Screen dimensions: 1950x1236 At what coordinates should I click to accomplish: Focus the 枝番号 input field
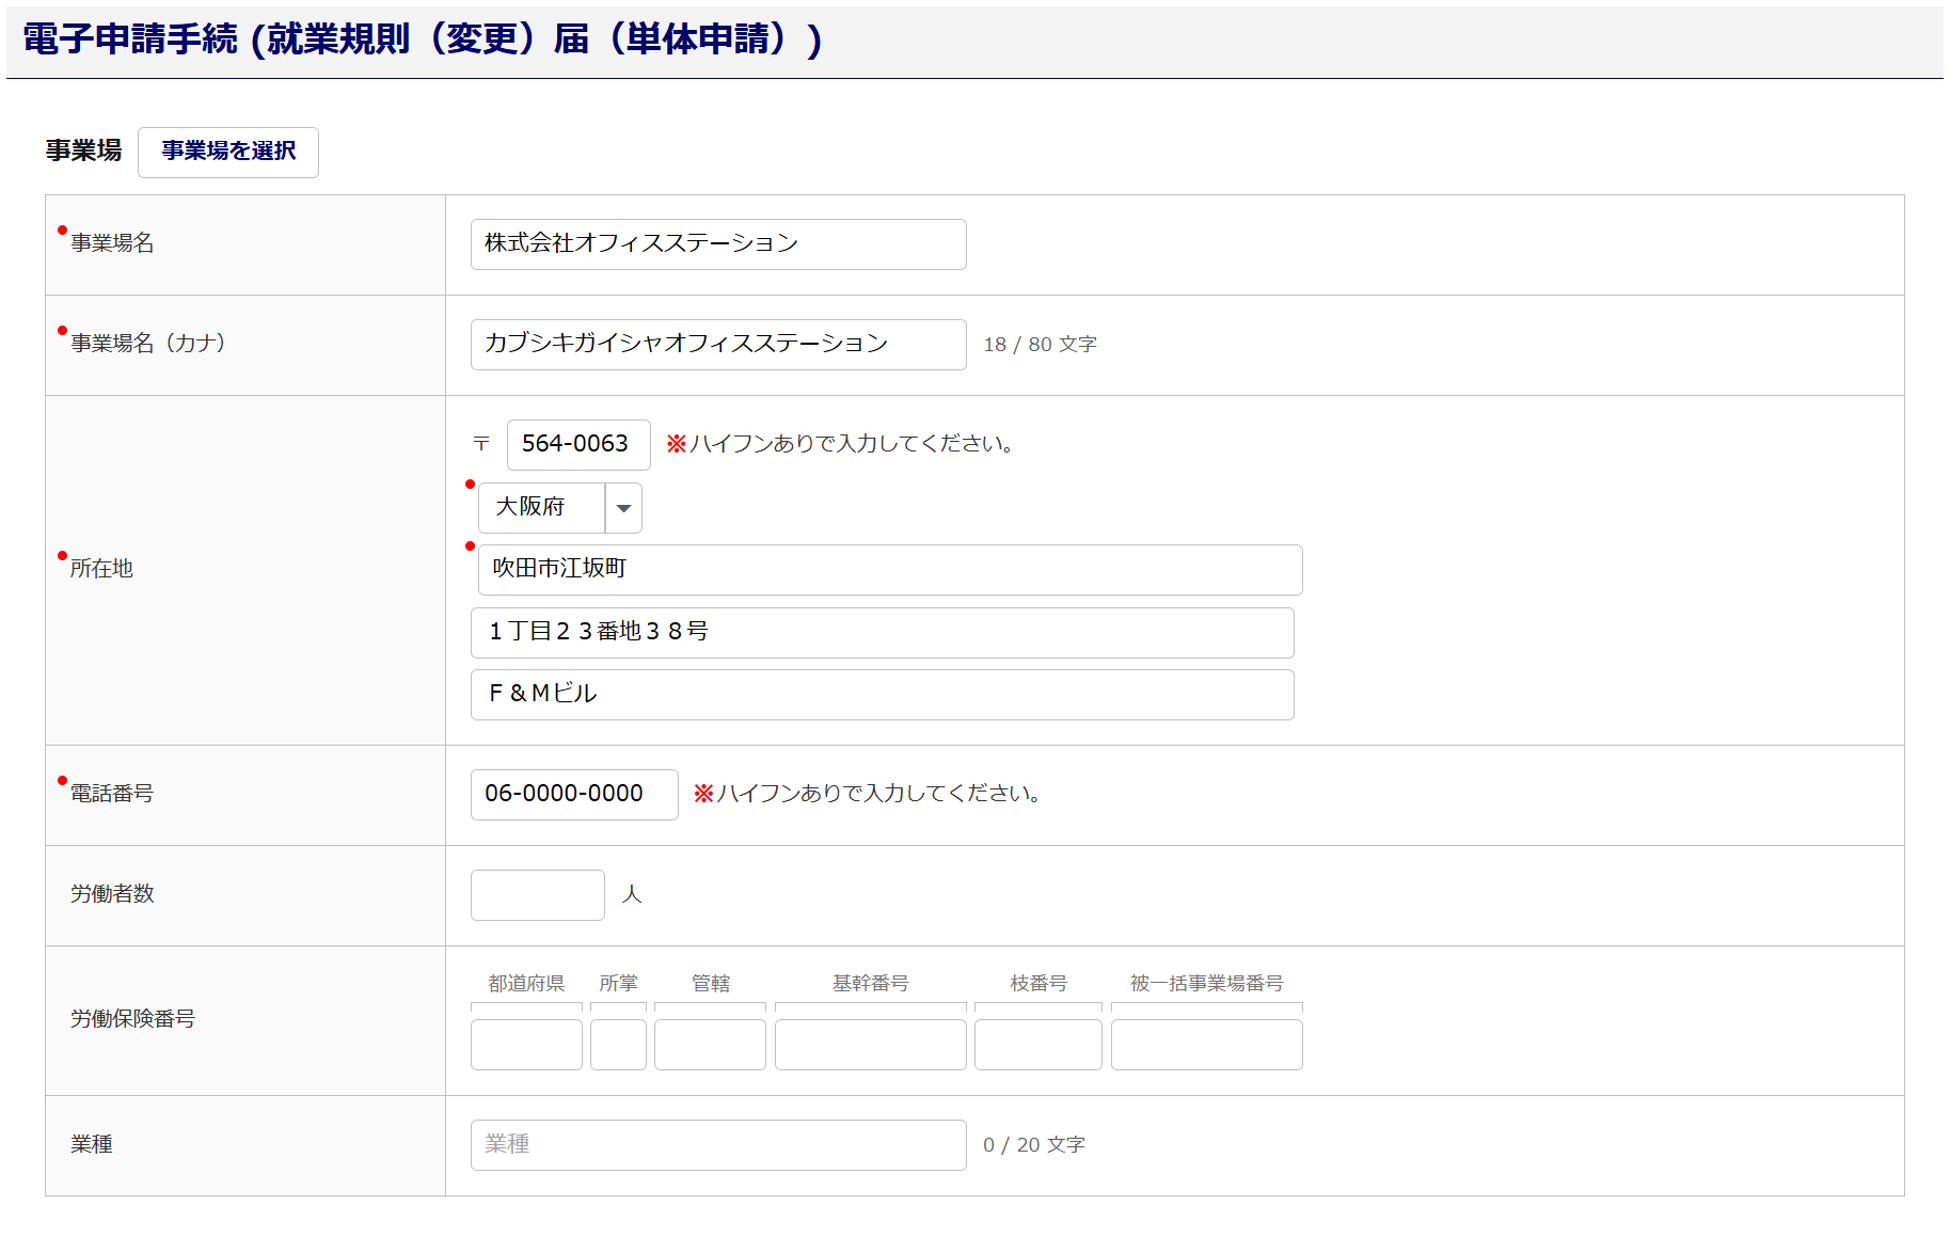[x=1037, y=1044]
